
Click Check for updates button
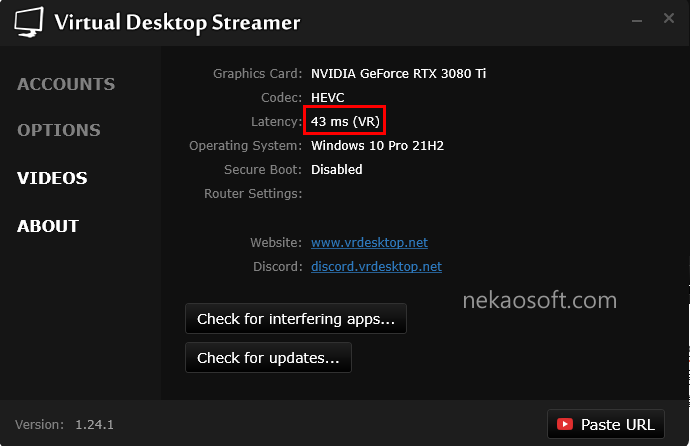pyautogui.click(x=268, y=358)
